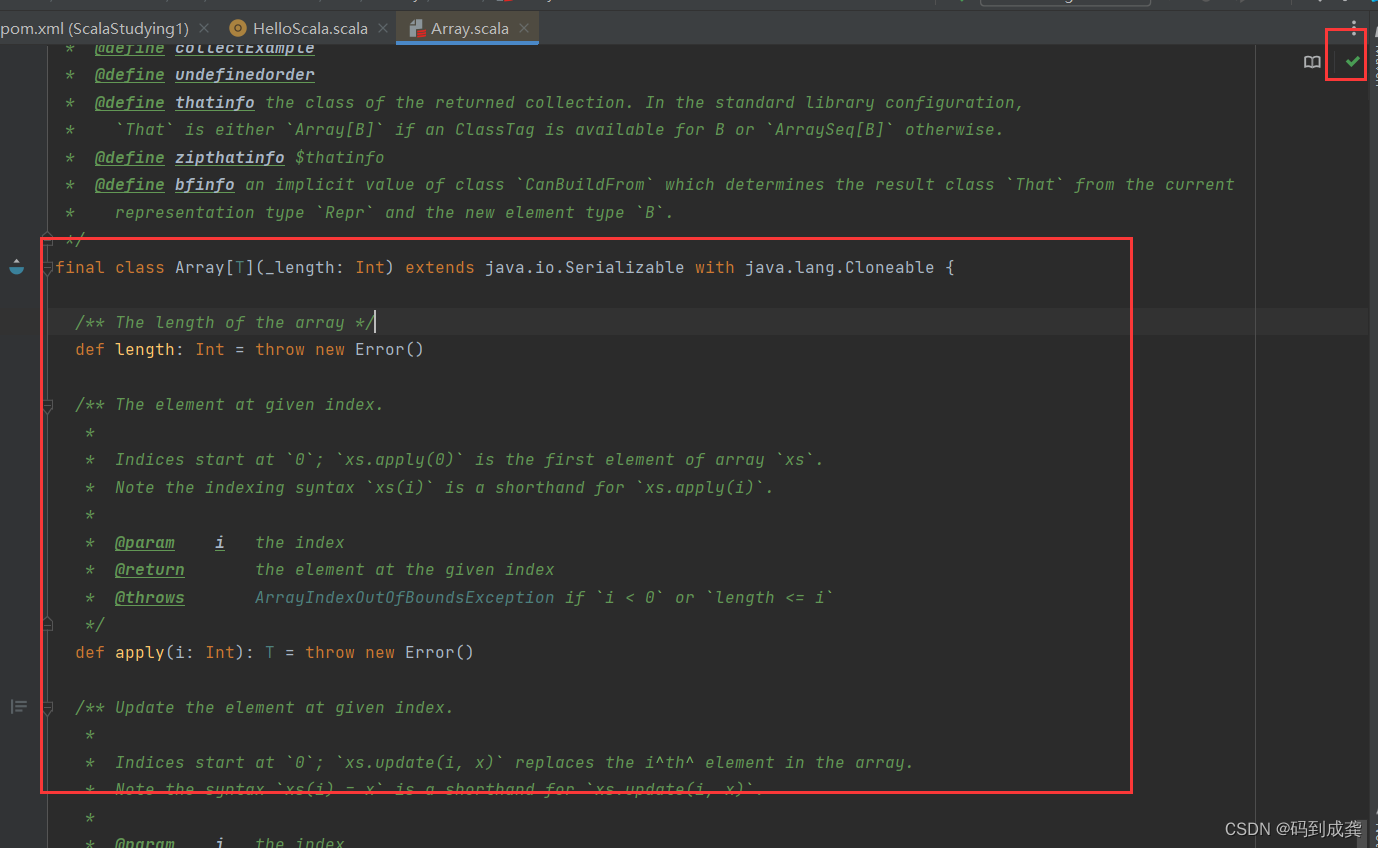
Task: Place cursor at end of 'The length of the array' comment
Action: (375, 322)
